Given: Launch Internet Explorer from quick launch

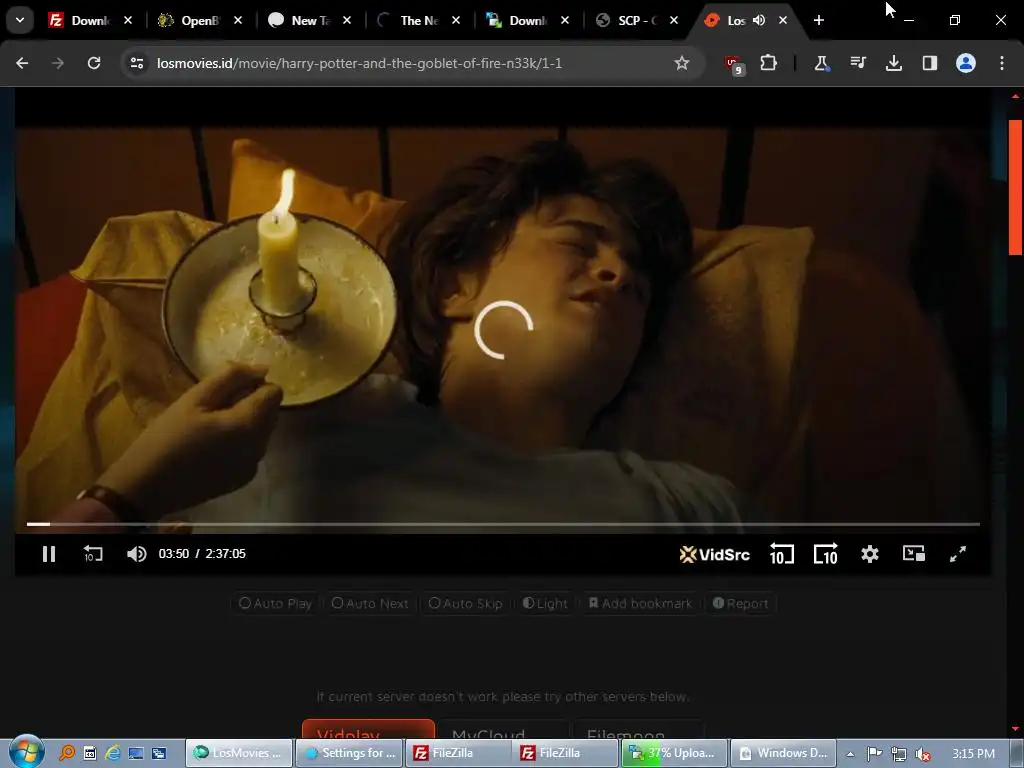Looking at the screenshot, I should coord(112,753).
